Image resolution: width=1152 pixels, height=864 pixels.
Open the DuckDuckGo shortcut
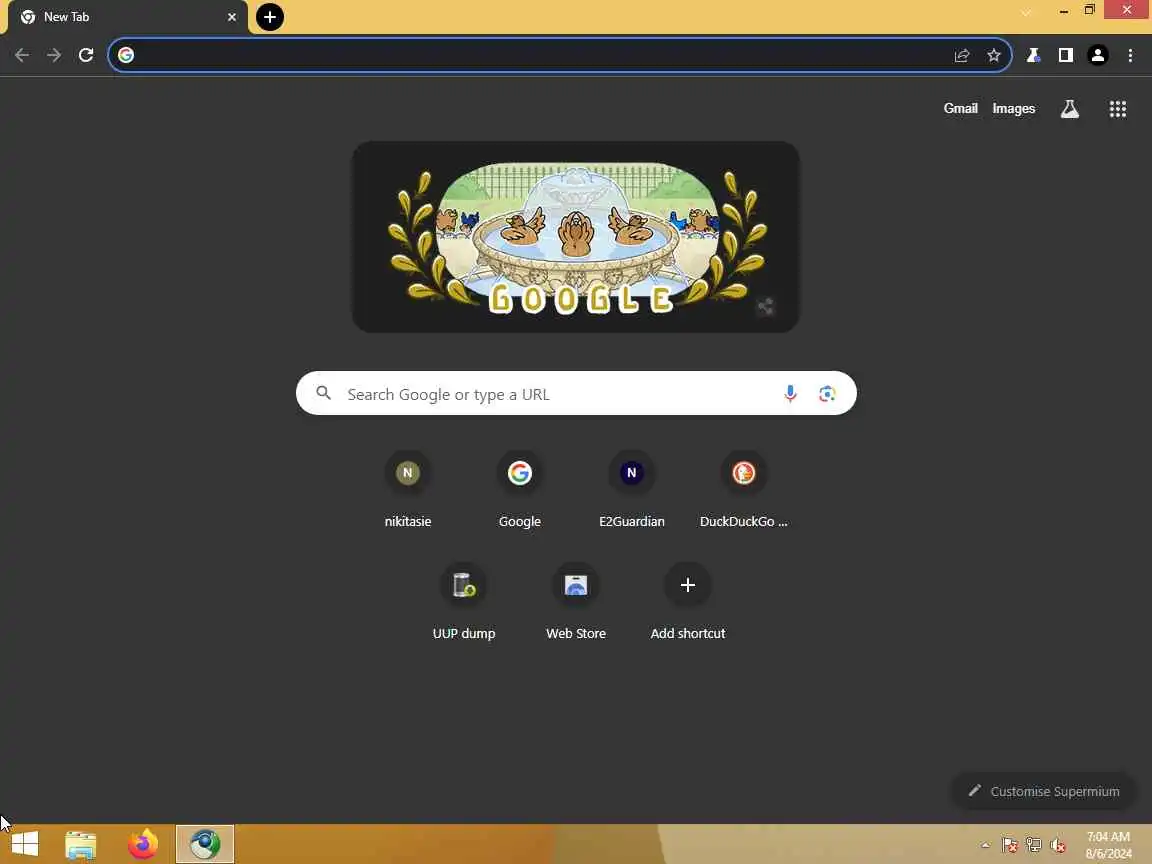(743, 488)
